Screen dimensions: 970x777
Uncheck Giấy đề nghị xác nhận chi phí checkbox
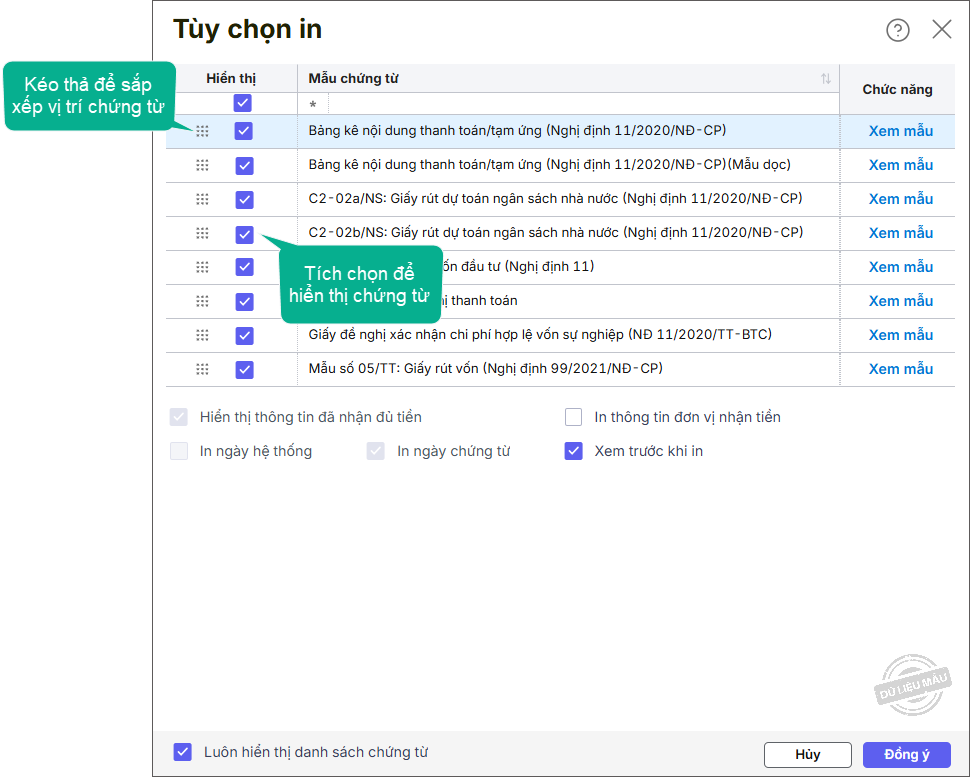(244, 336)
